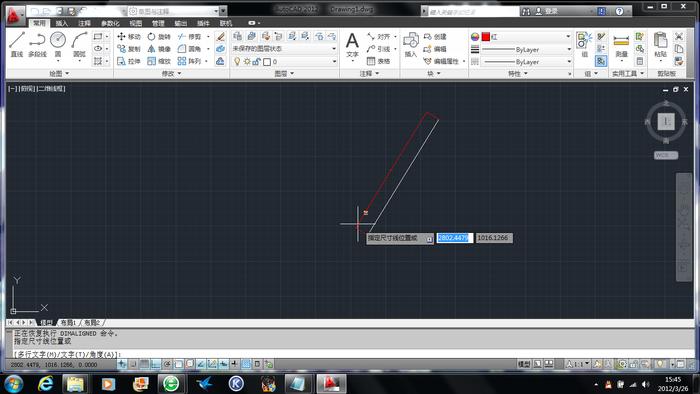700x394 pixels.
Task: Click the Trim (修剪) tool
Action: [x=189, y=37]
